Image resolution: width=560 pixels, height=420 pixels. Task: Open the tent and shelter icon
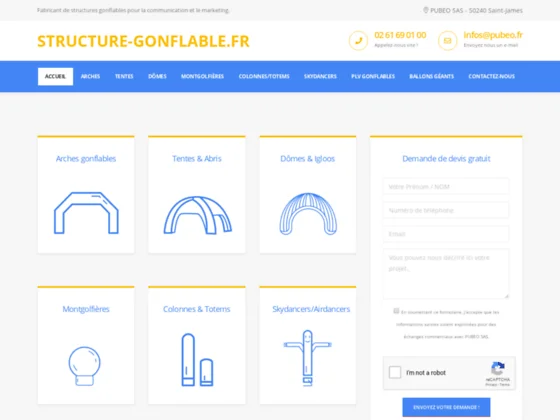198,215
